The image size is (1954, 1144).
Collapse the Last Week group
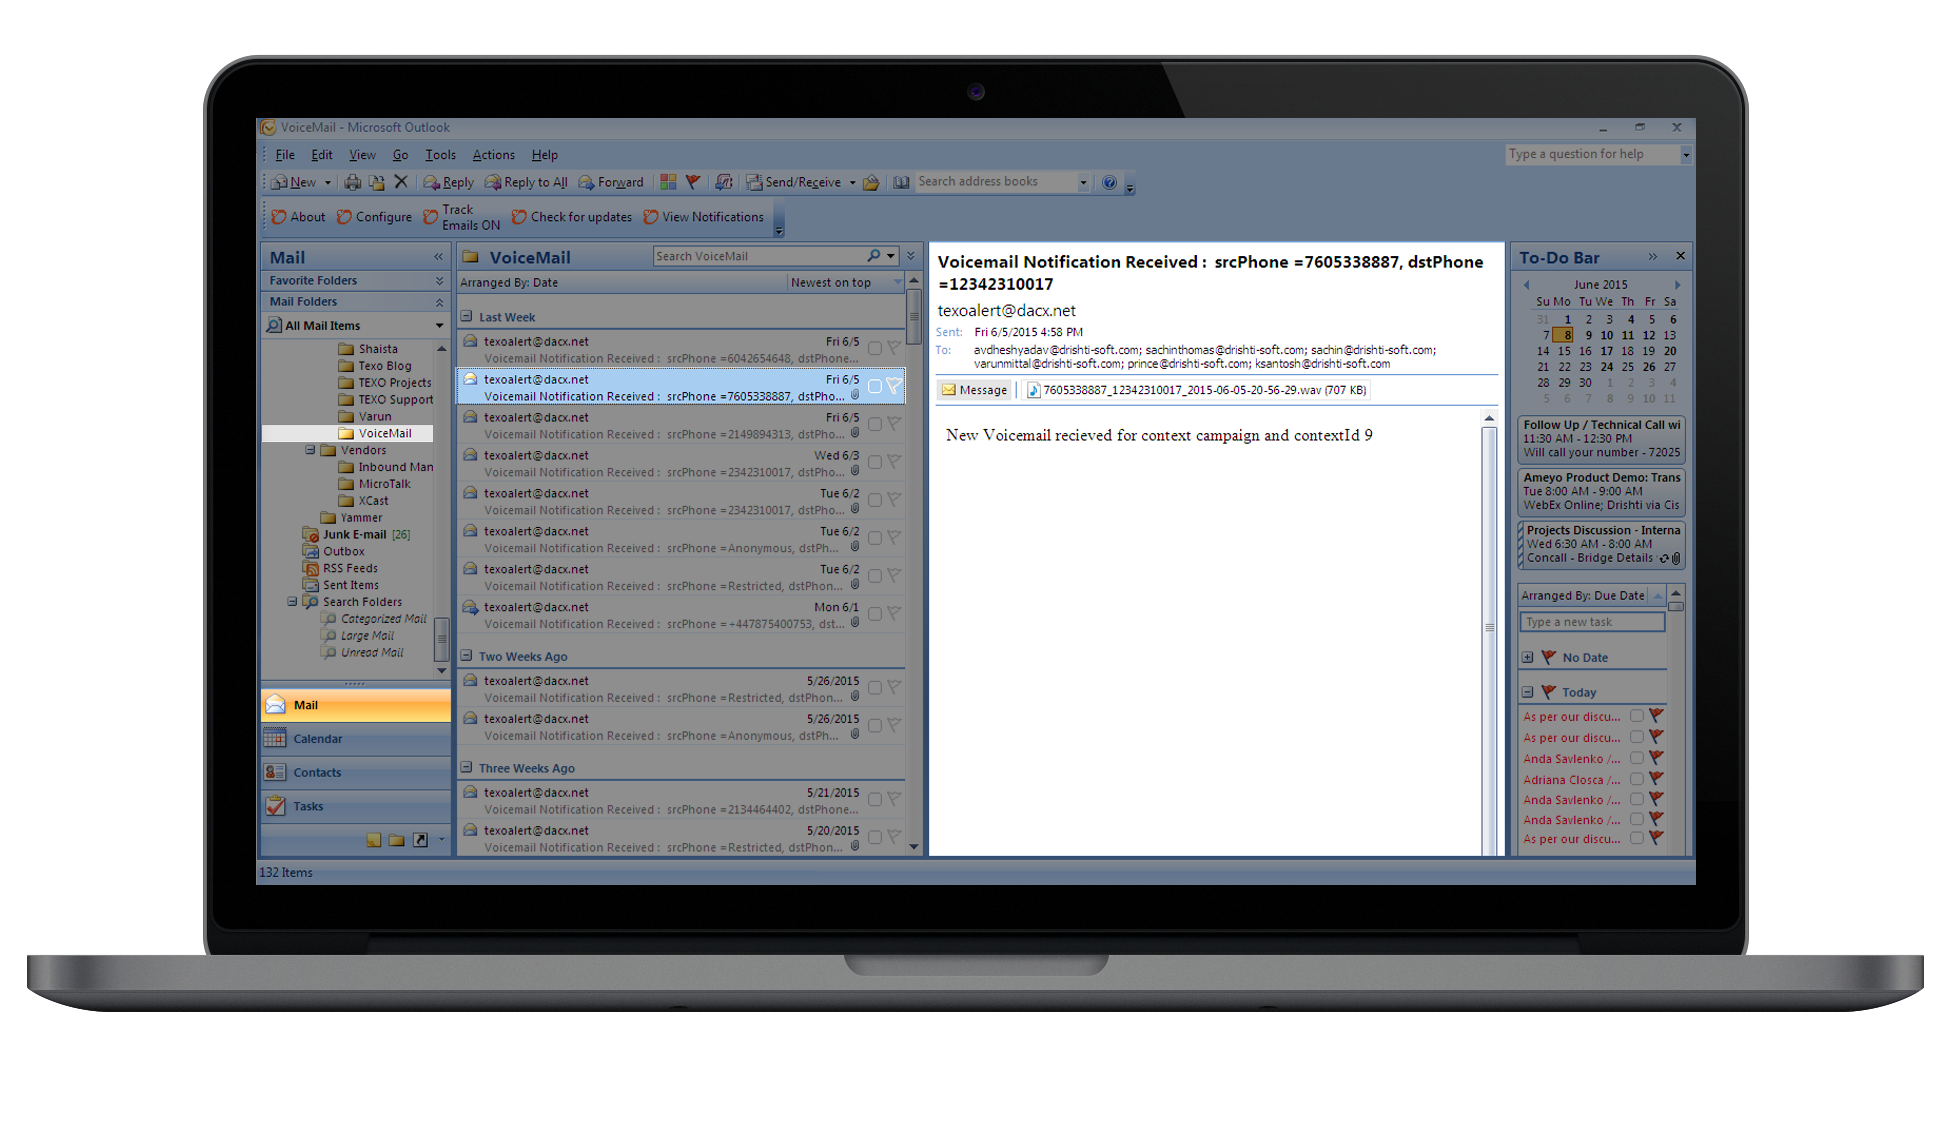click(x=466, y=317)
